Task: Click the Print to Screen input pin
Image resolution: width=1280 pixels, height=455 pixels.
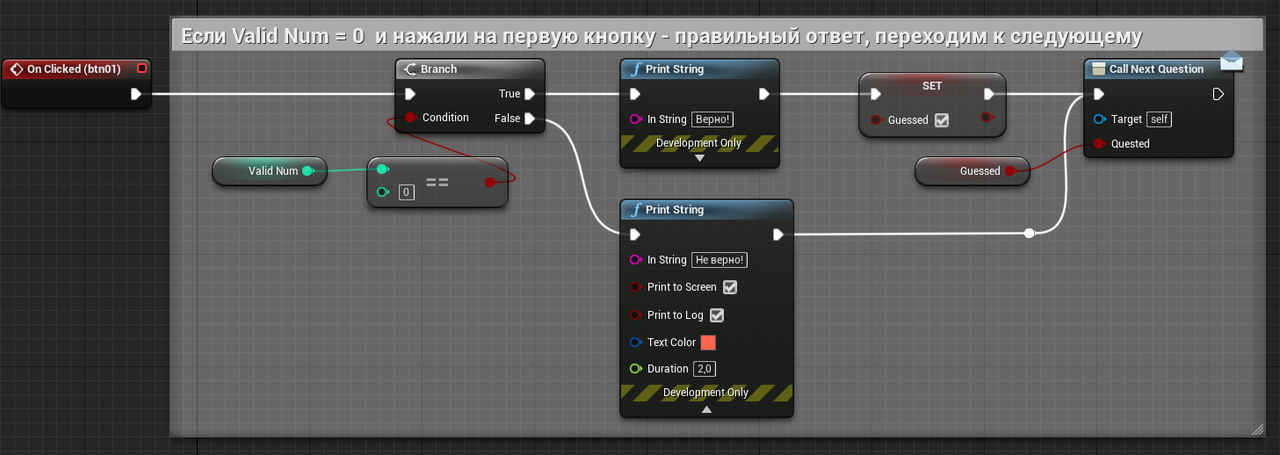Action: 634,287
